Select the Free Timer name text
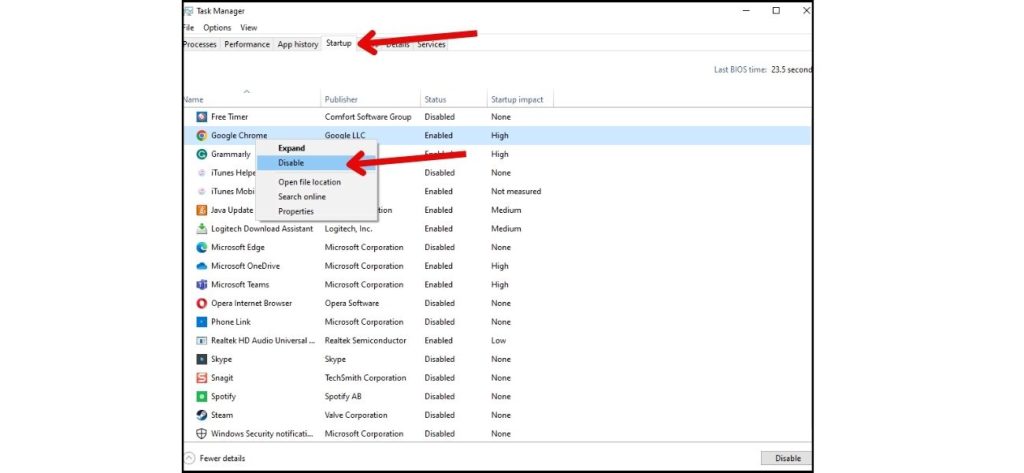Screen dimensions: 1024x473 (x=229, y=117)
